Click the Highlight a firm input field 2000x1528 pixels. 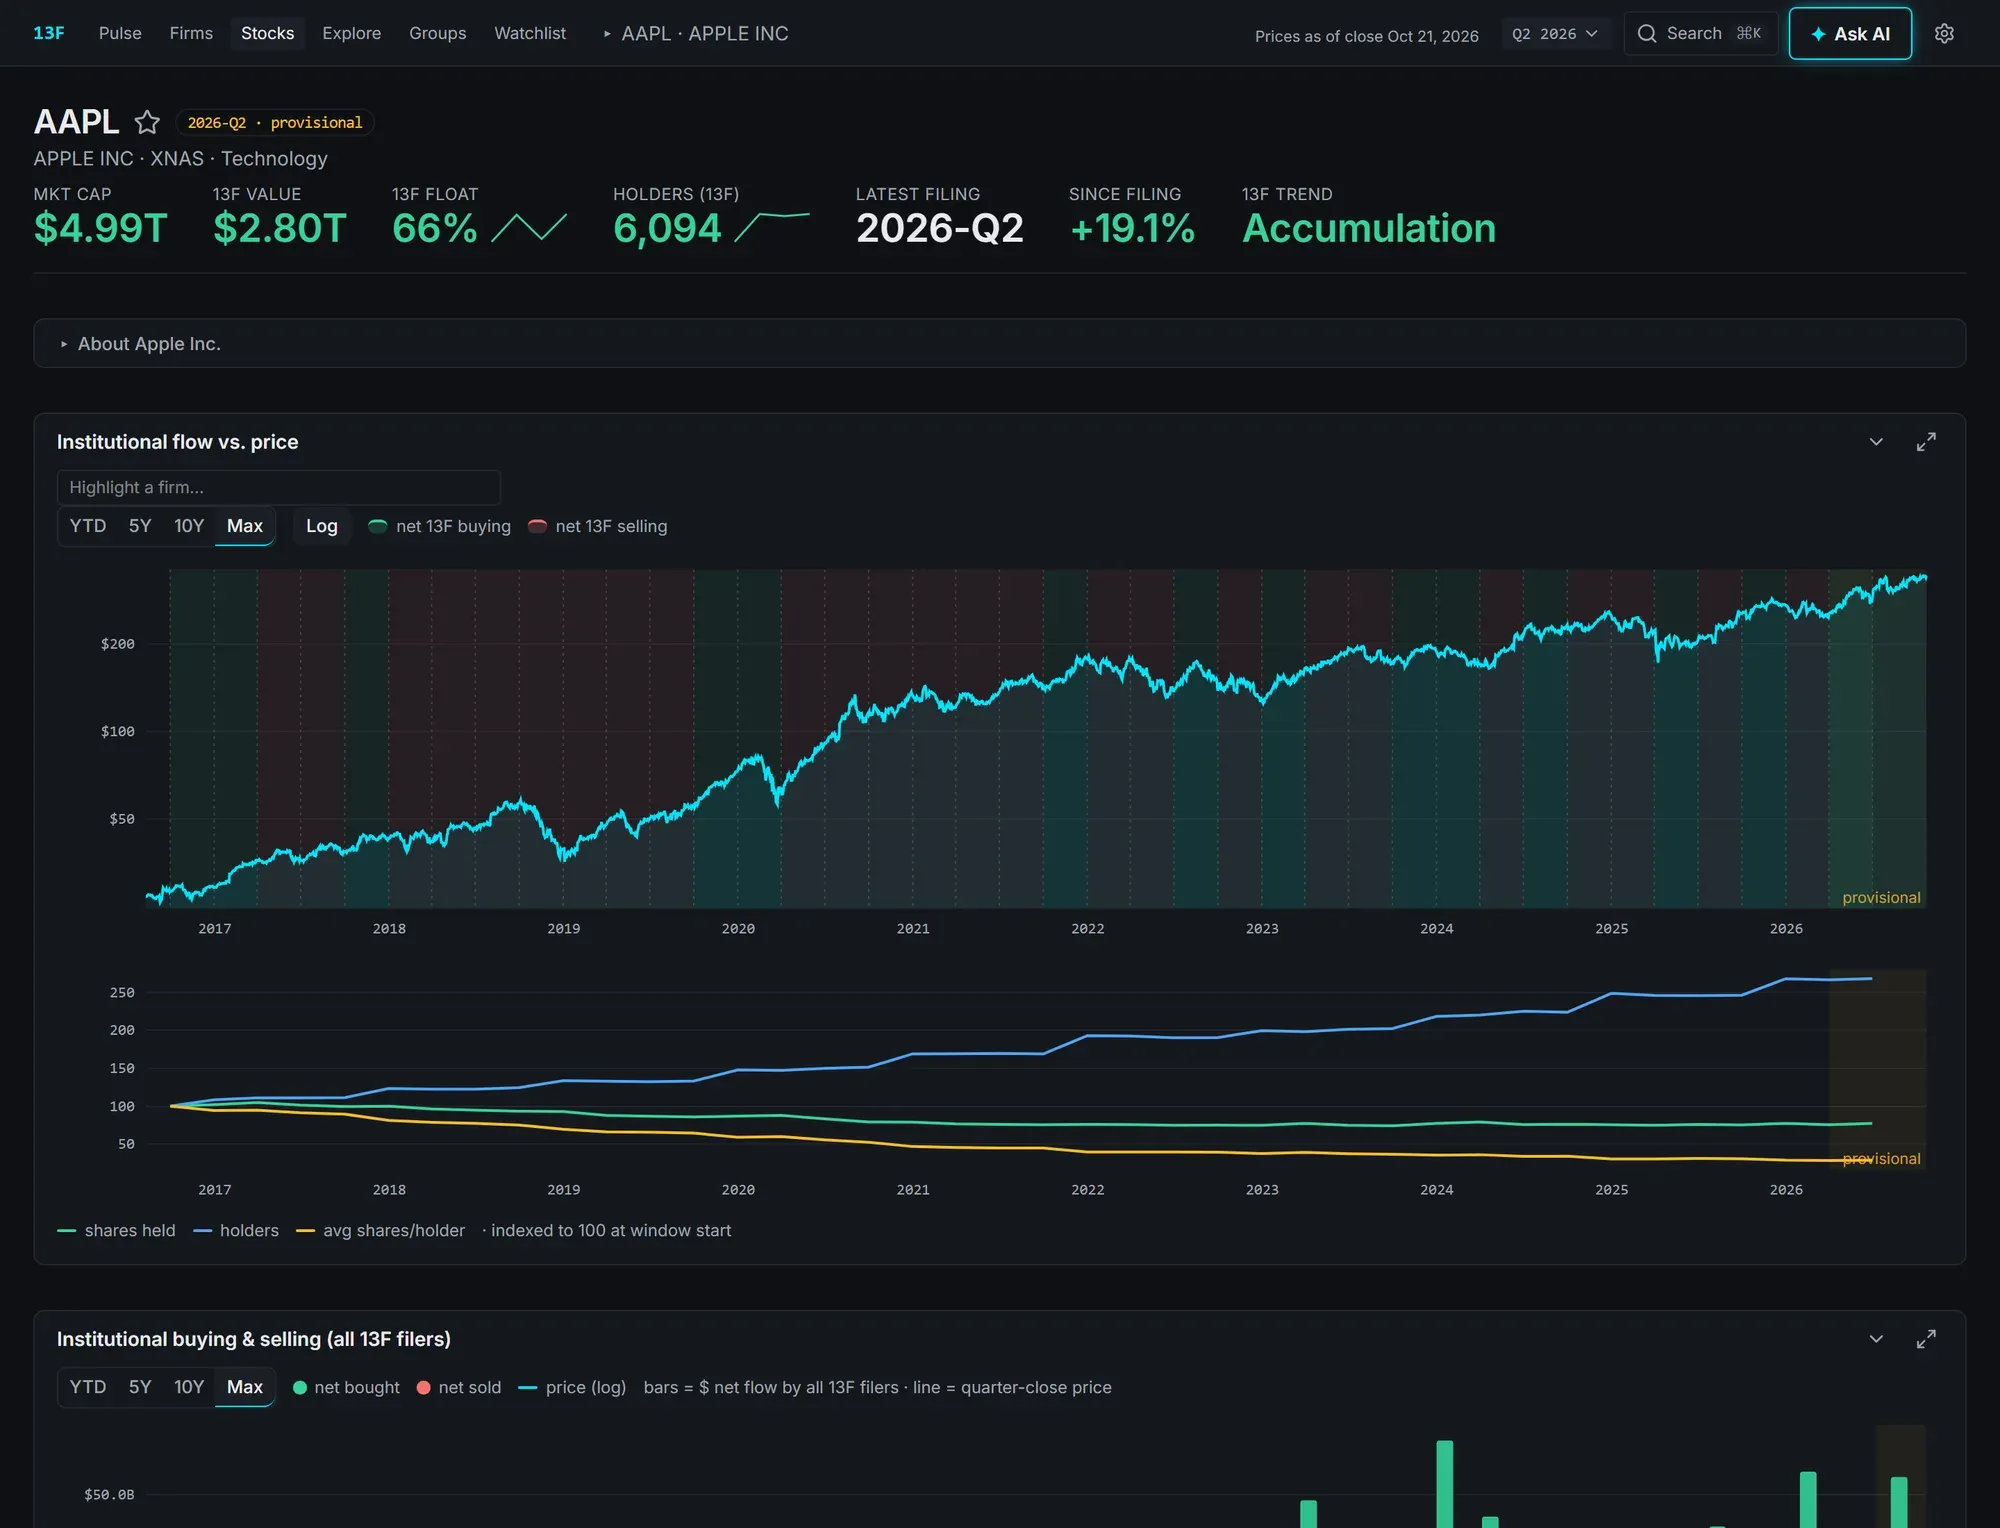tap(279, 487)
